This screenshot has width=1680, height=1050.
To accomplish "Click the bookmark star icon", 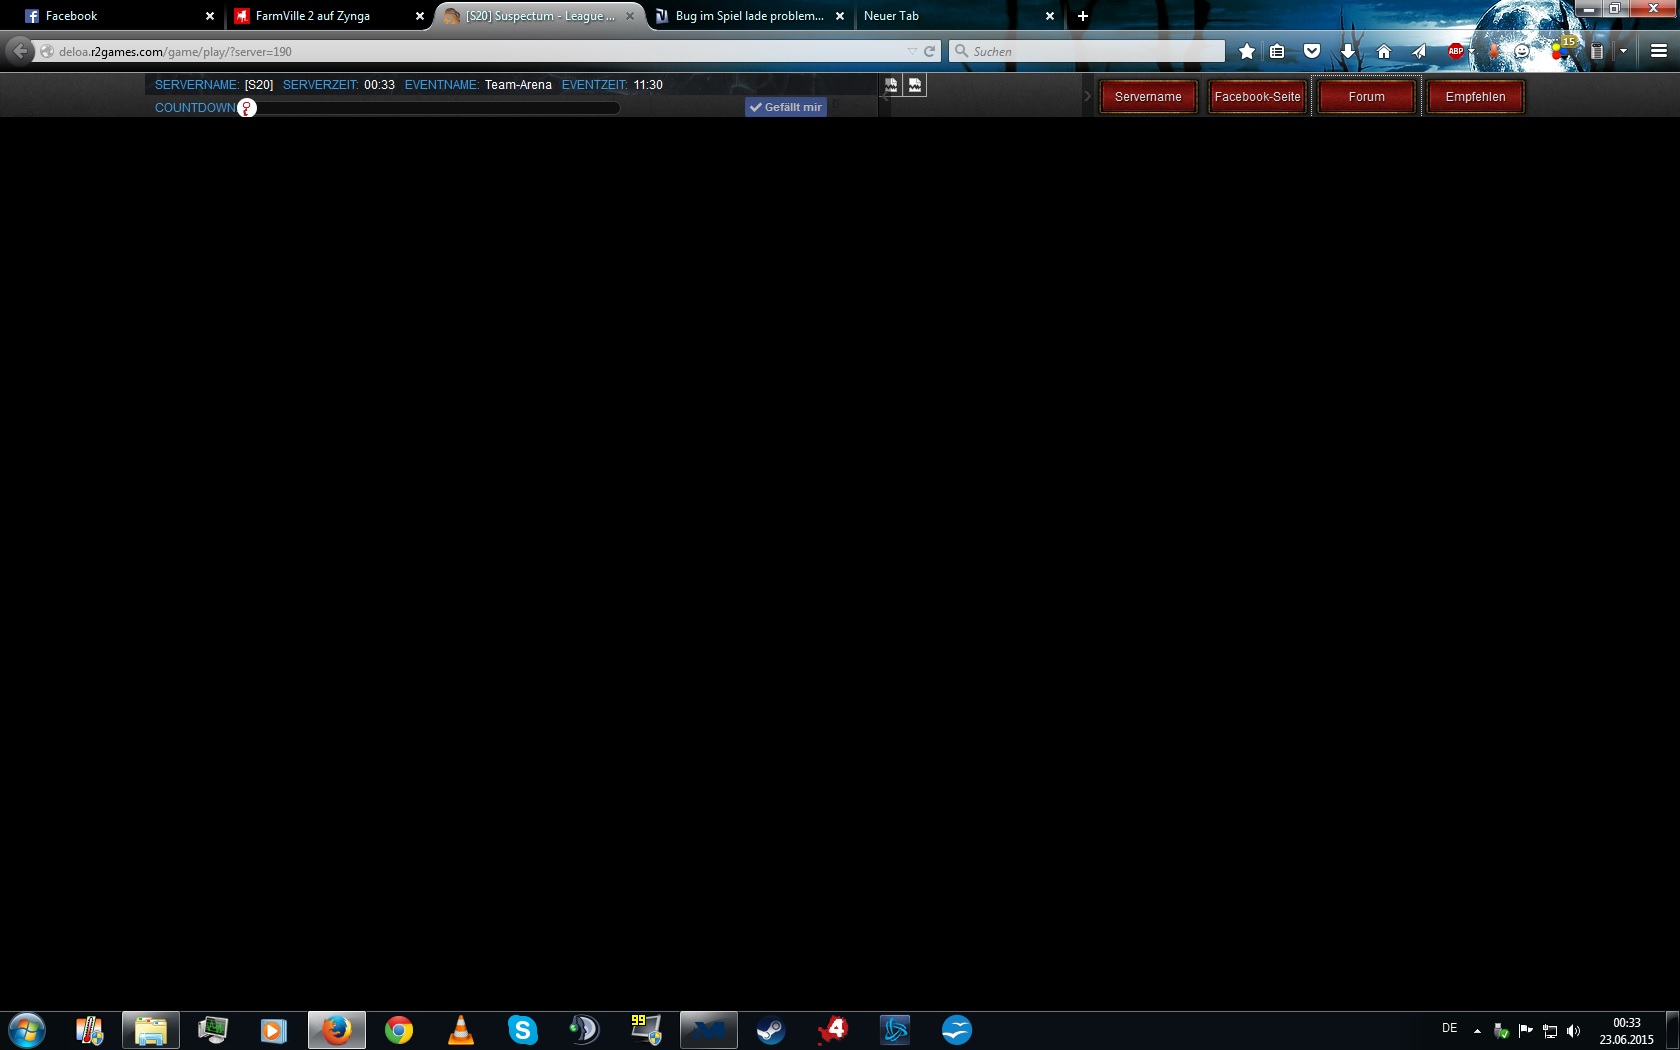I will tap(1246, 51).
